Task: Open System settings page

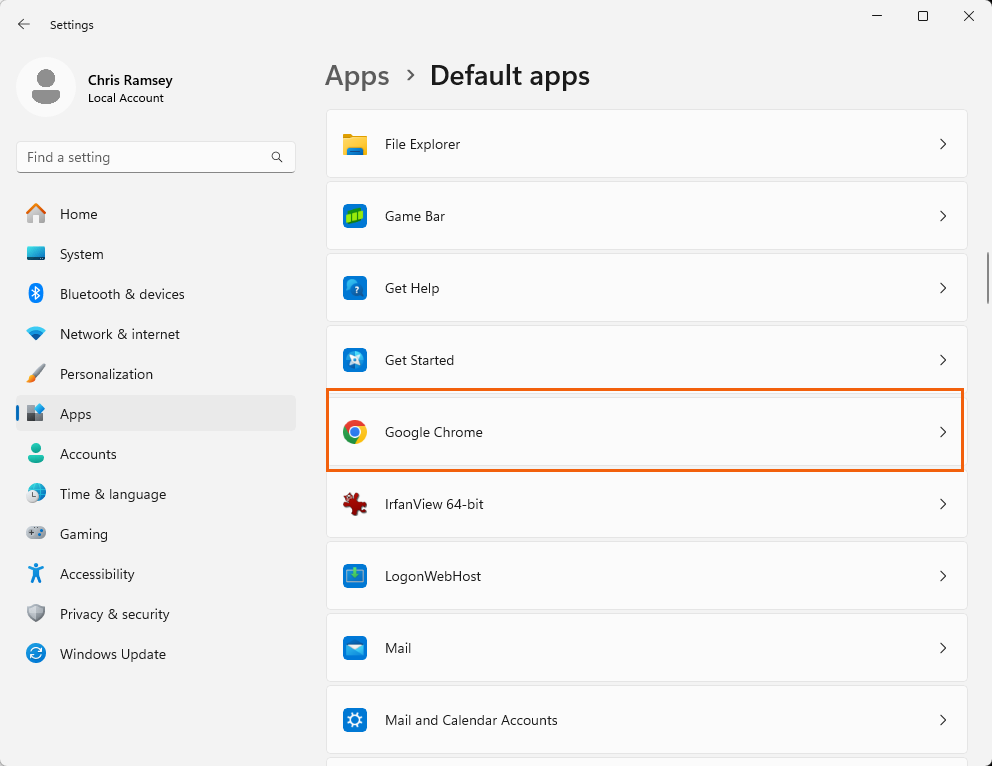Action: click(156, 254)
